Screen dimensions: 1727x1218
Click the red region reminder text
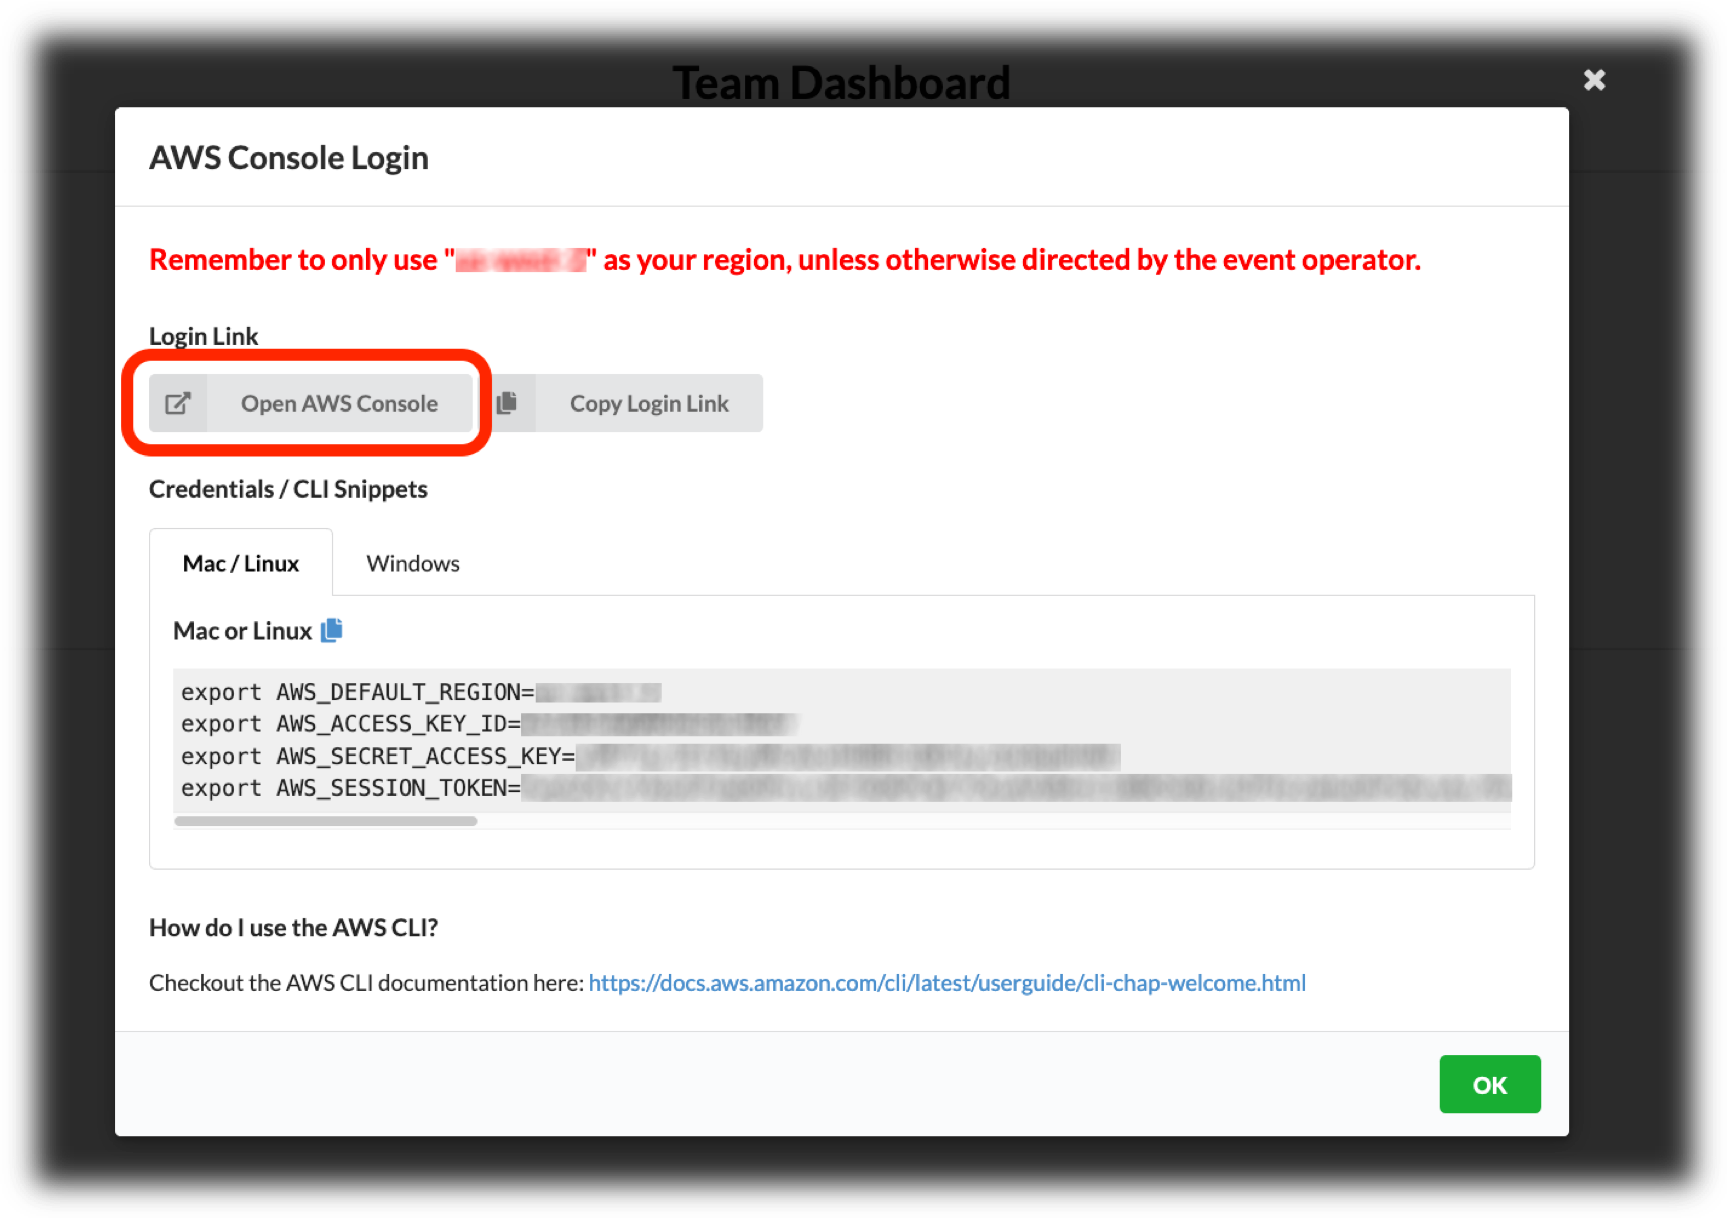coord(785,260)
